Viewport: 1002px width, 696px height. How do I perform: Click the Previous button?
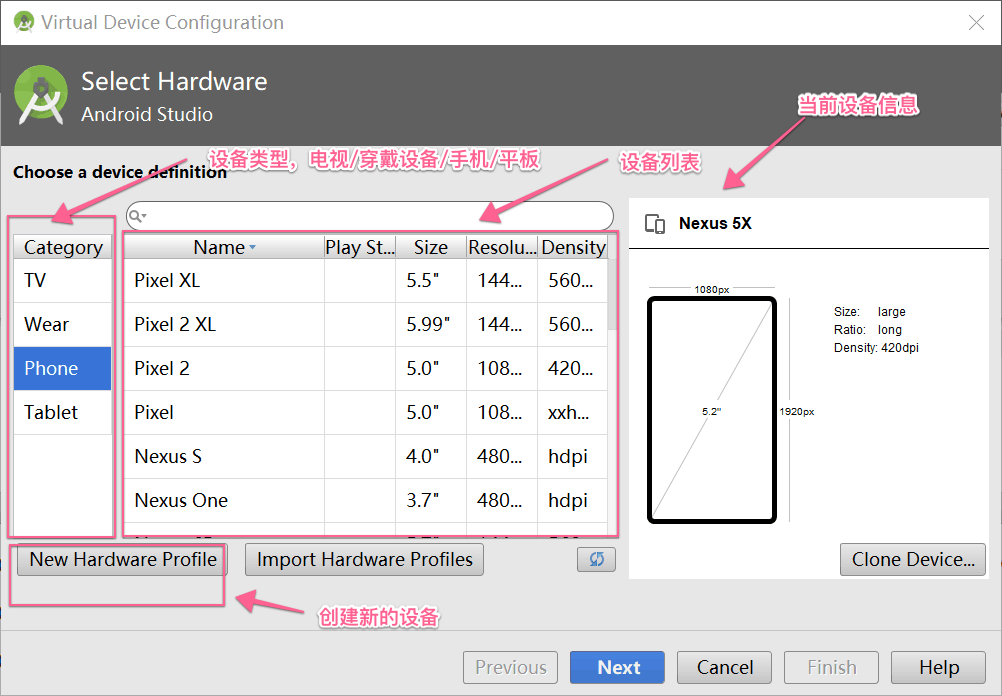pos(511,667)
